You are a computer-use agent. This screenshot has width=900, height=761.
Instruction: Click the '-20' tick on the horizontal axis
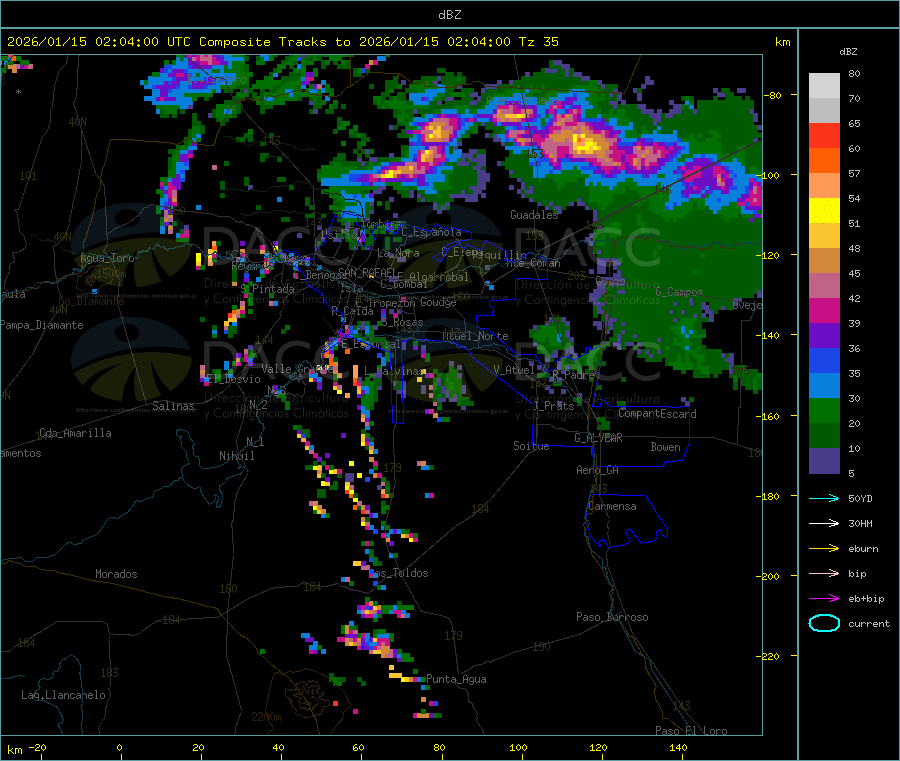click(x=37, y=747)
